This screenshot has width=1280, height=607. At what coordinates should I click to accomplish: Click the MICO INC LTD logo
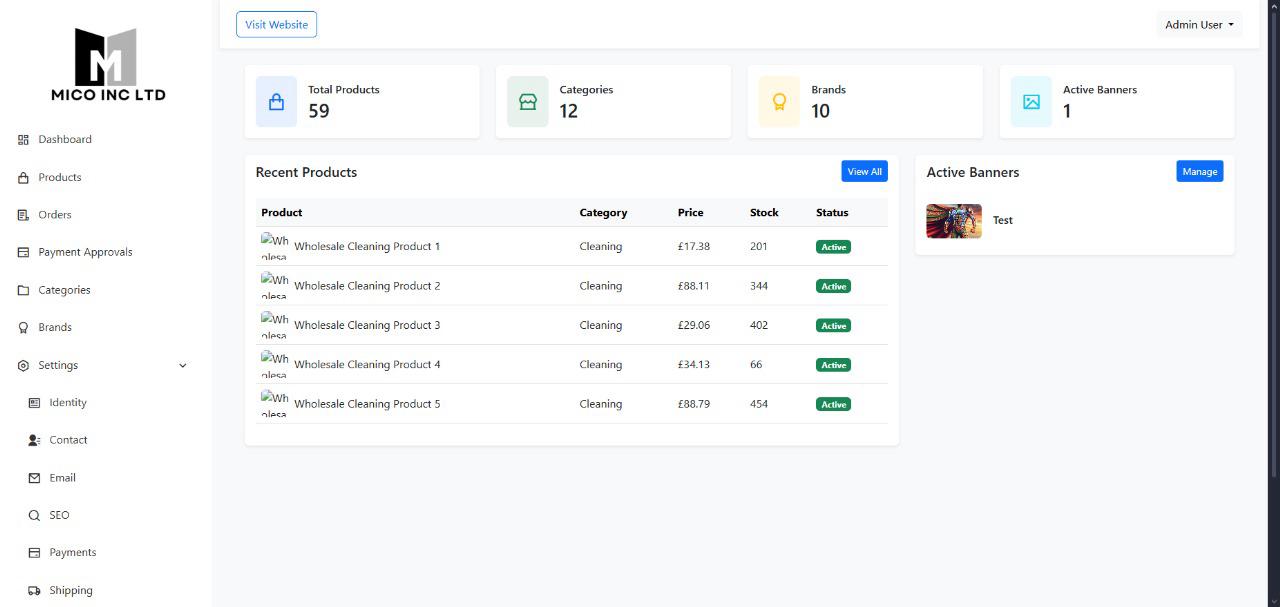pyautogui.click(x=107, y=65)
